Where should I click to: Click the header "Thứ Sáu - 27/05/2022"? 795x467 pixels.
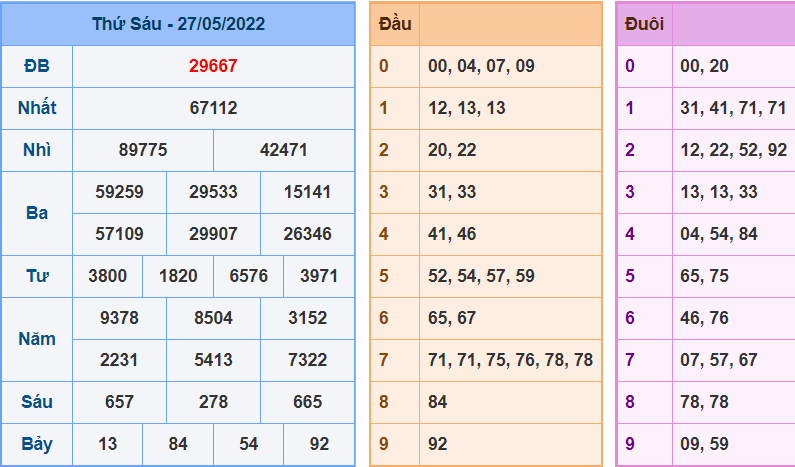point(178,24)
